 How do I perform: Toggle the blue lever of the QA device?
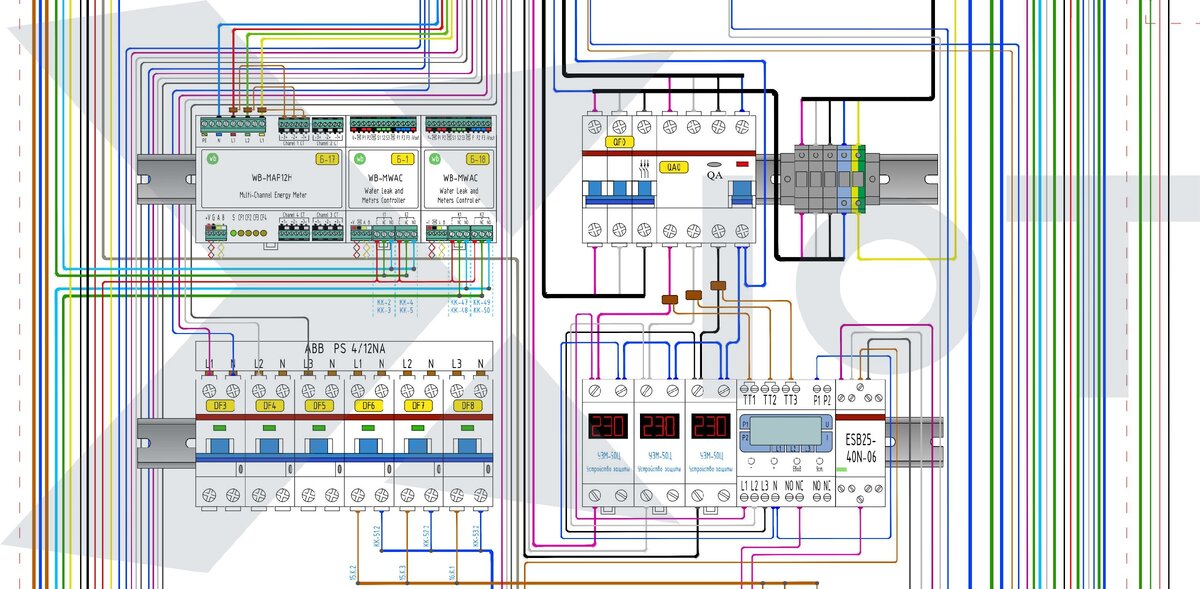click(x=740, y=193)
